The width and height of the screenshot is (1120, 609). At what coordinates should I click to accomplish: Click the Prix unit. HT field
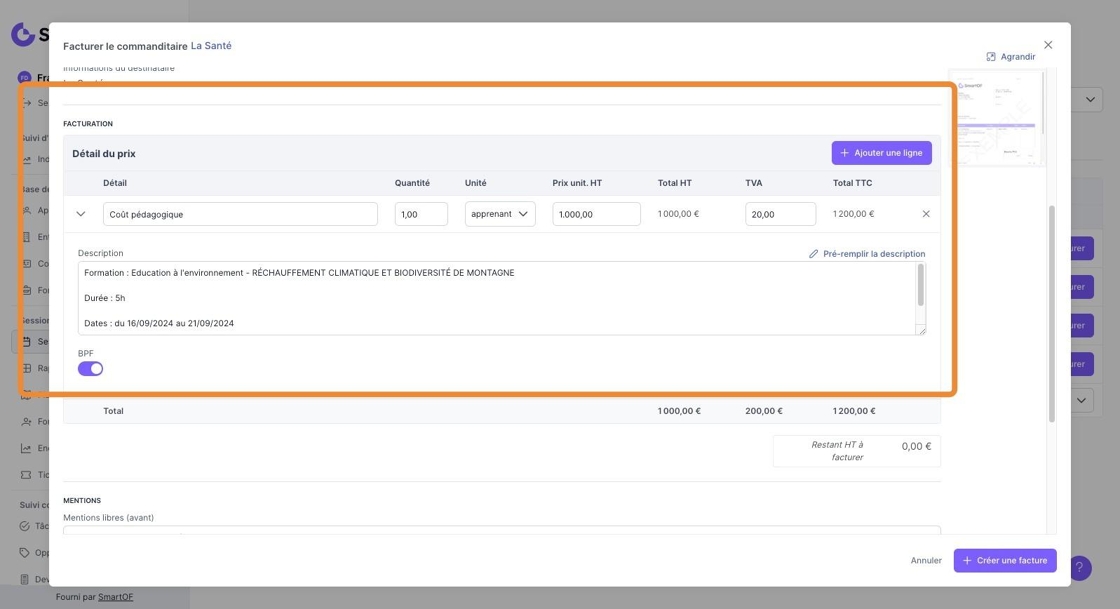[596, 214]
